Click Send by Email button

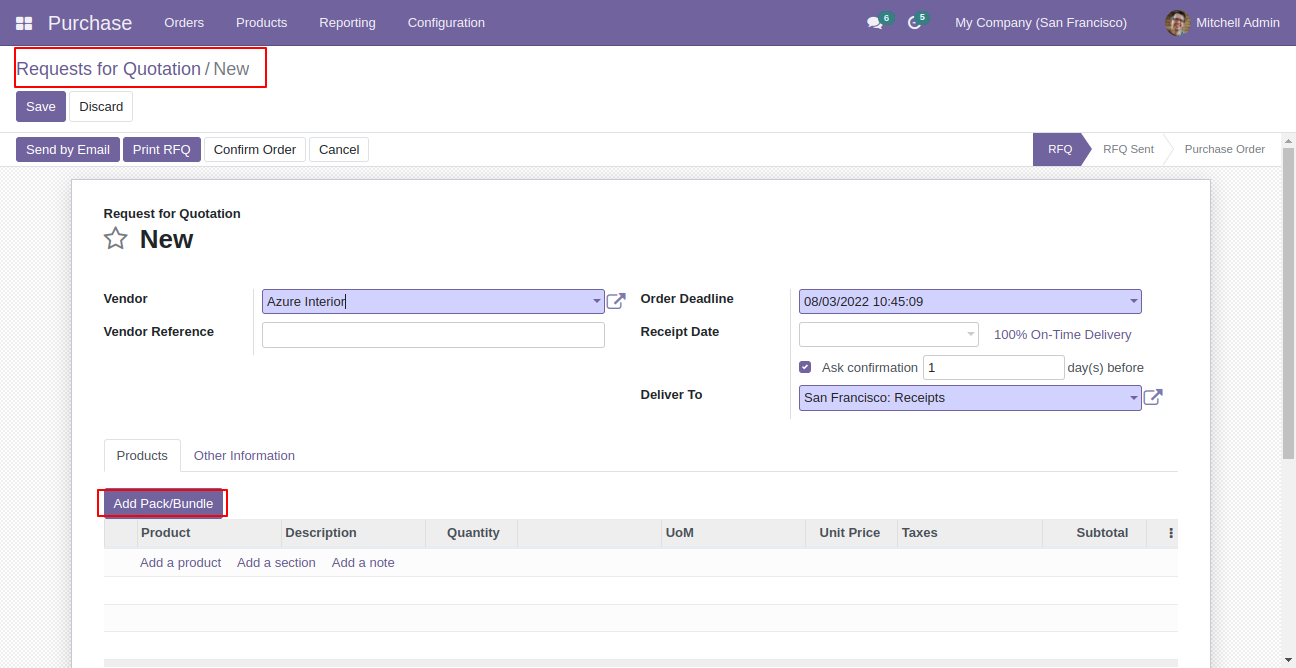click(x=68, y=150)
